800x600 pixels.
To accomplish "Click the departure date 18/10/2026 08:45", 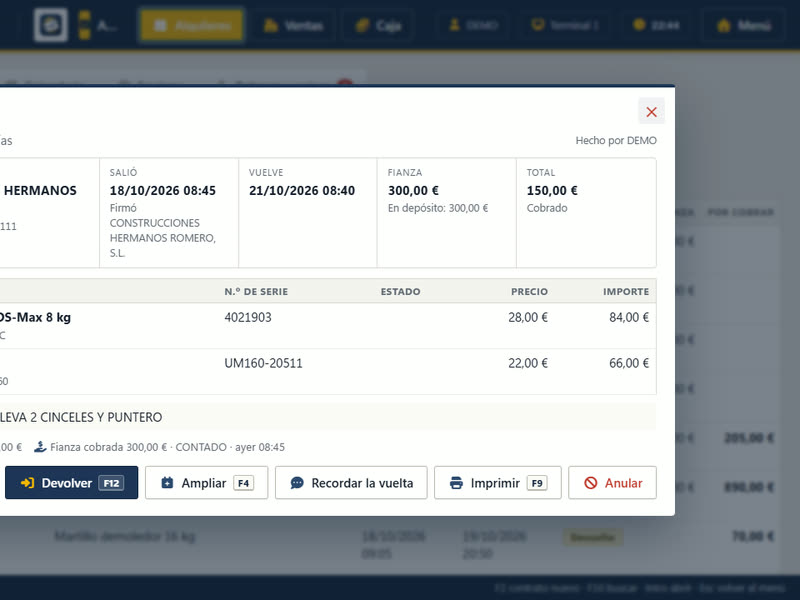I will [x=163, y=191].
